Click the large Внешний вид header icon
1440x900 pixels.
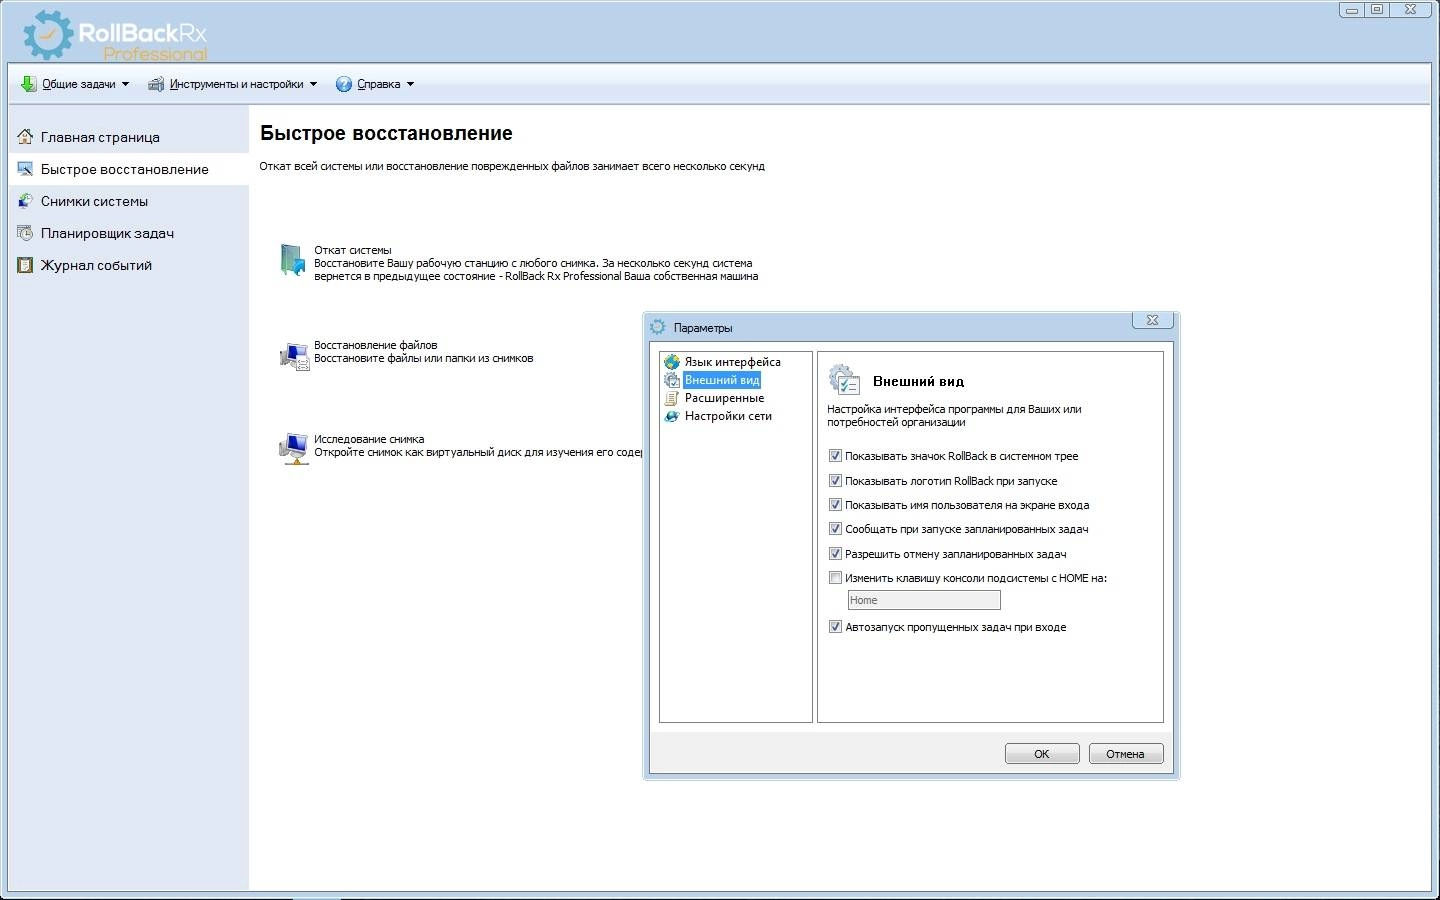pyautogui.click(x=845, y=380)
